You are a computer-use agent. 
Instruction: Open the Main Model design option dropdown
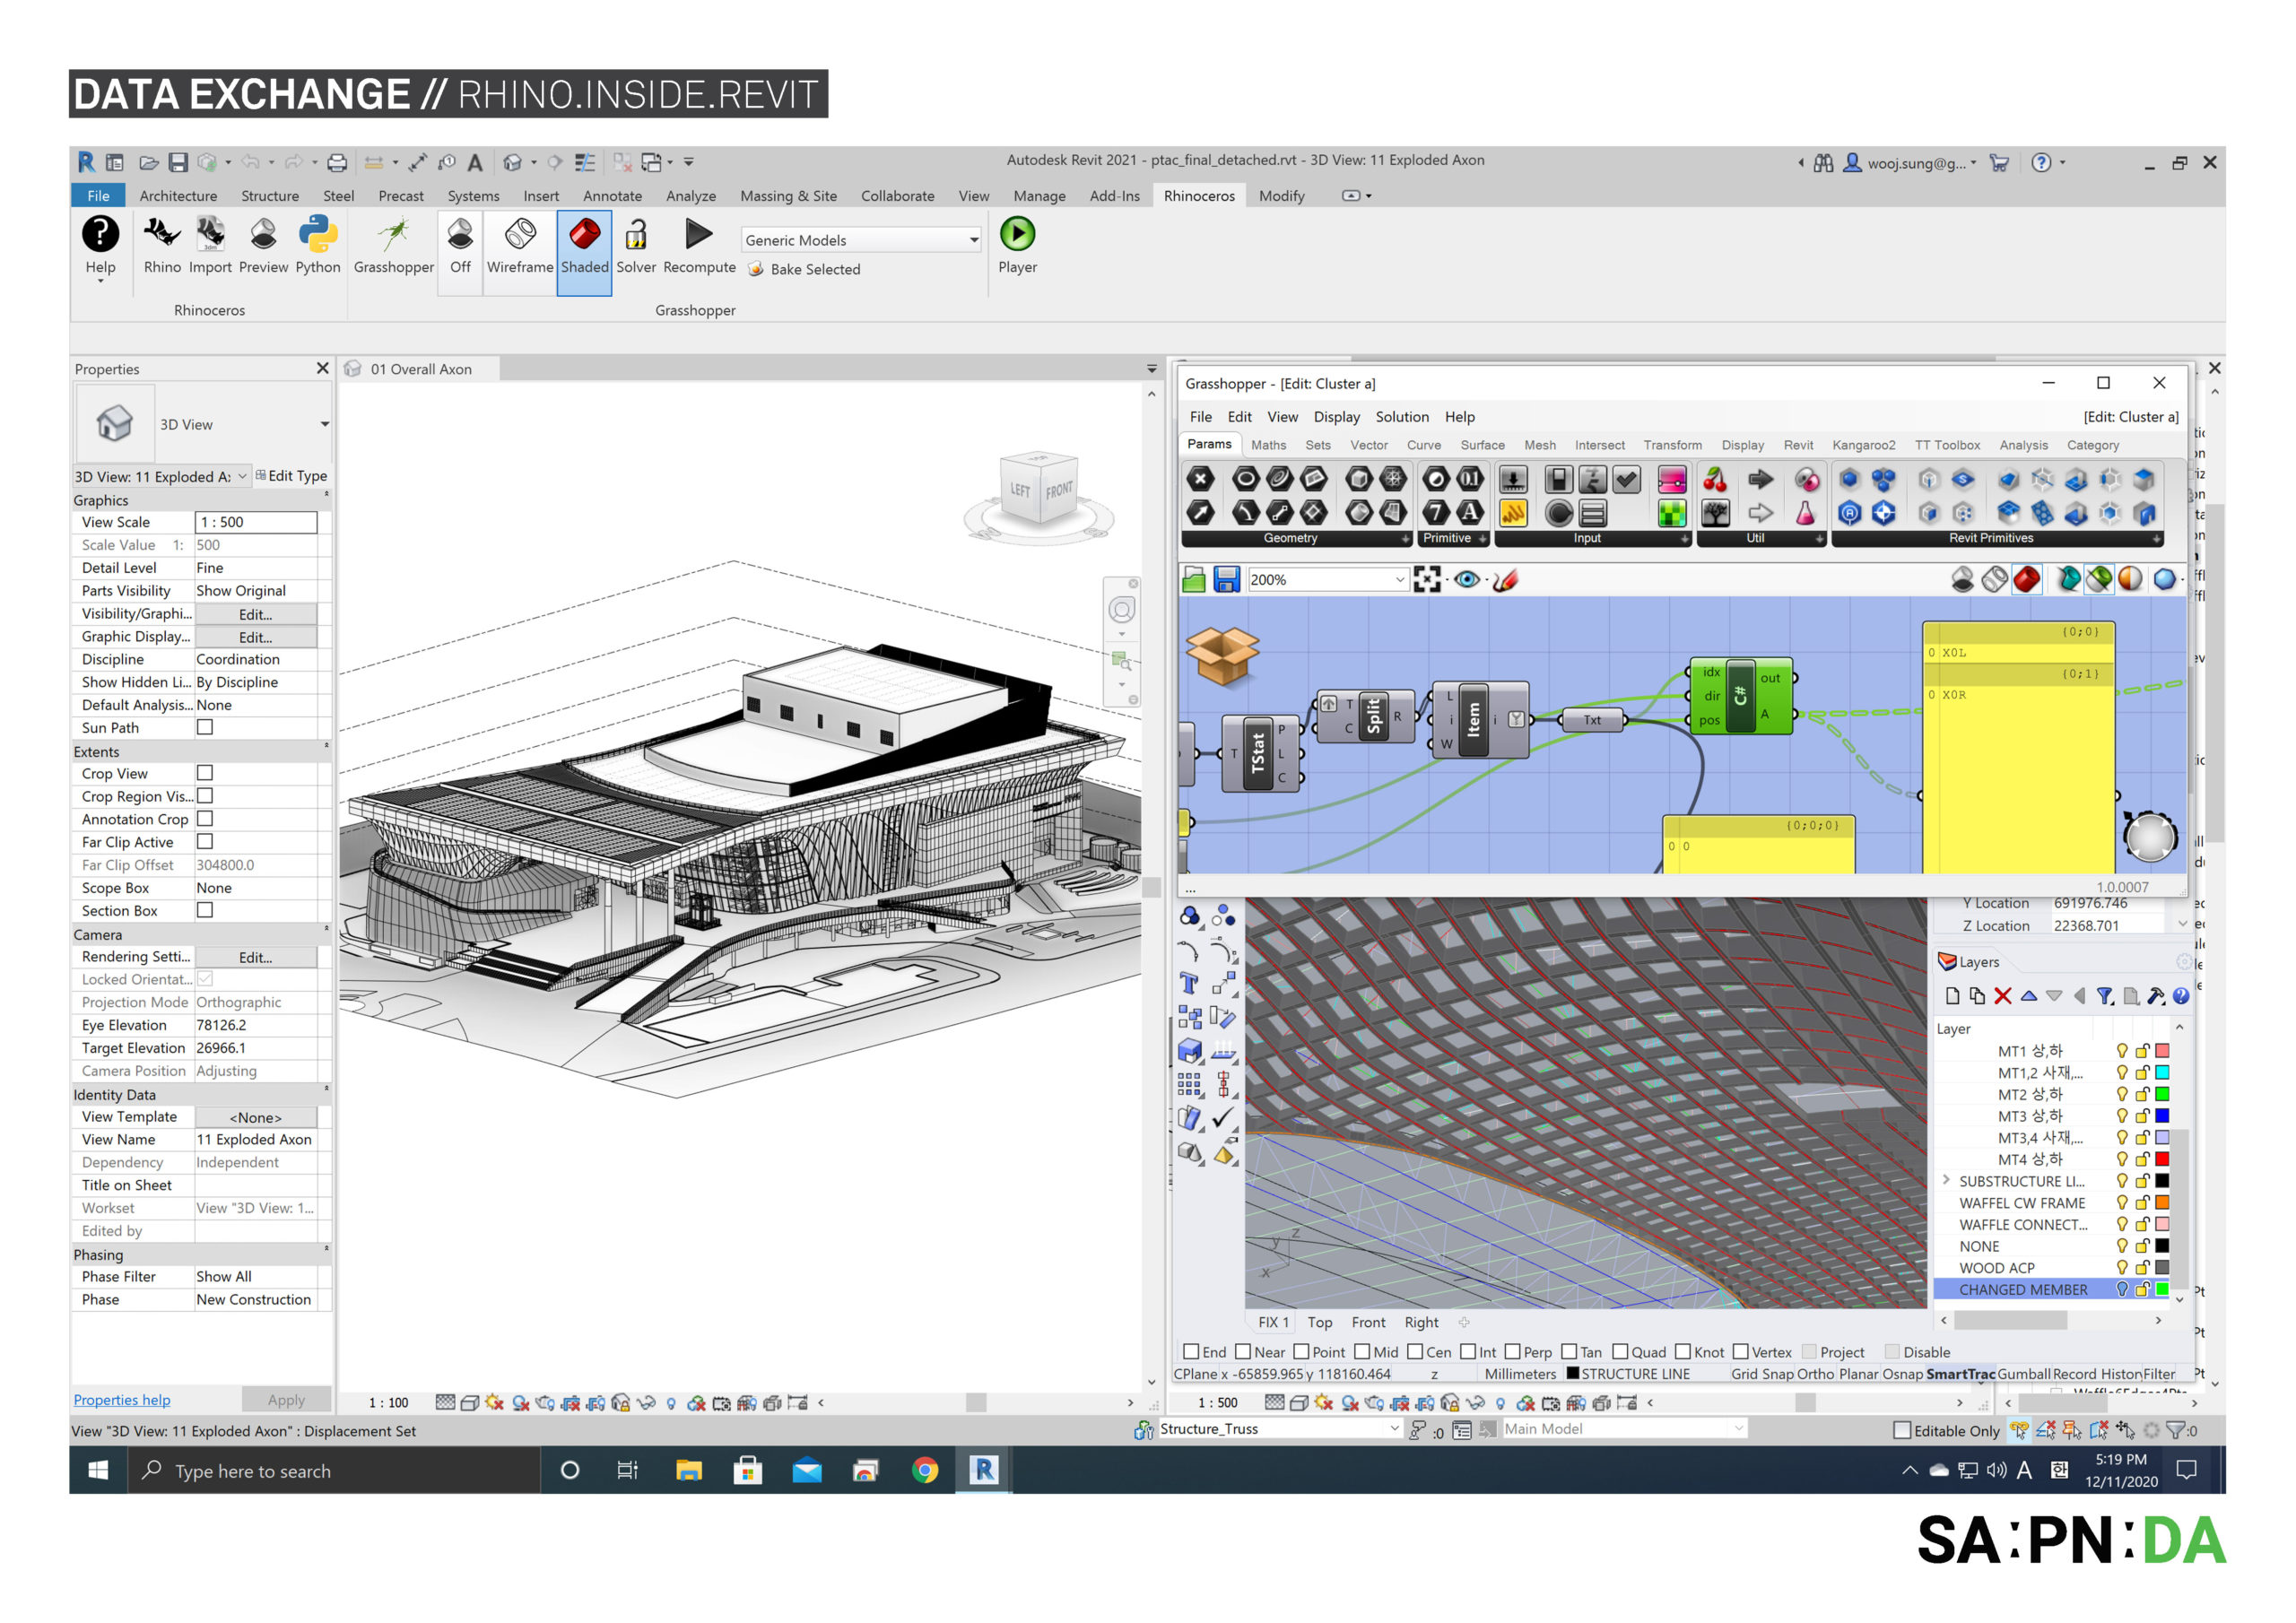(x=1625, y=1429)
